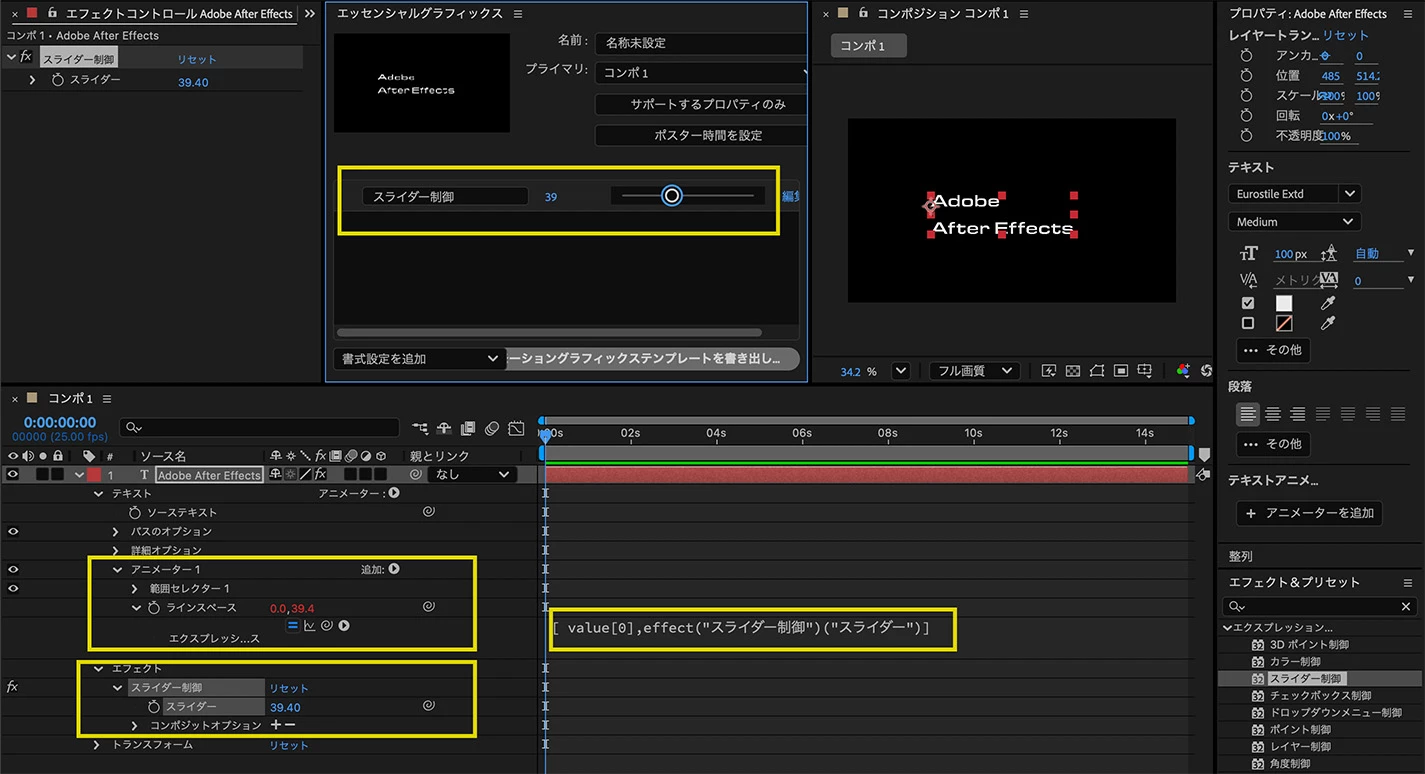This screenshot has width=1425, height=774.
Task: Toggle the shy layers switch icon in timeline
Action: coord(445,428)
